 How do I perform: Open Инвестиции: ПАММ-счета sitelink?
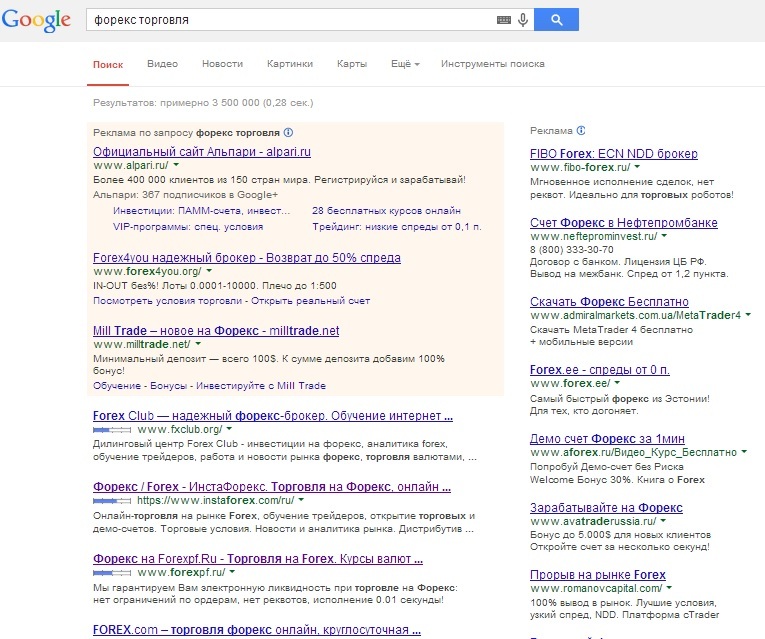tap(201, 211)
